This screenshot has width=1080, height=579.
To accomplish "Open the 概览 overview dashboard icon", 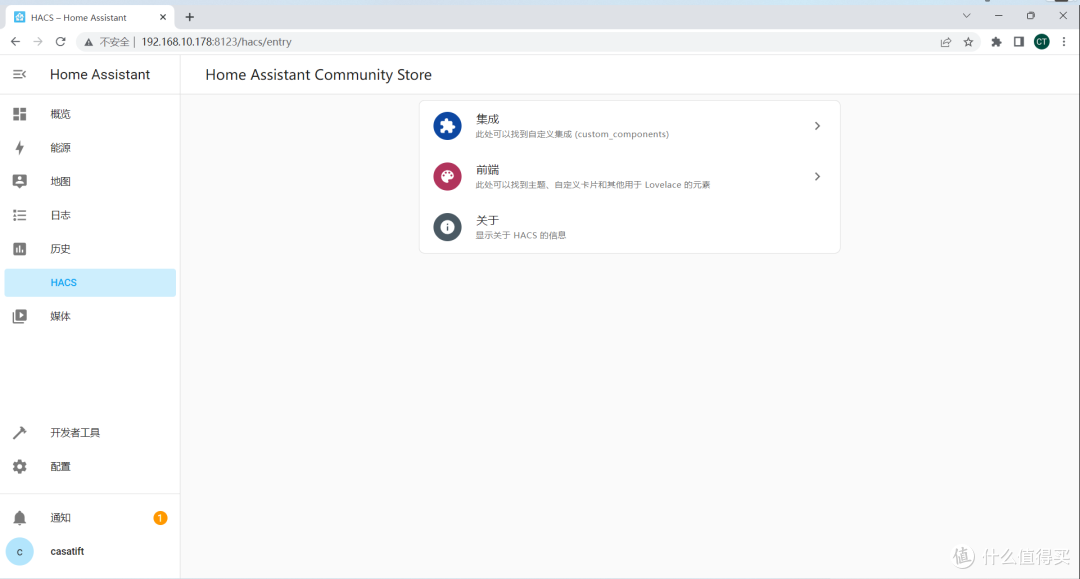I will coord(19,114).
